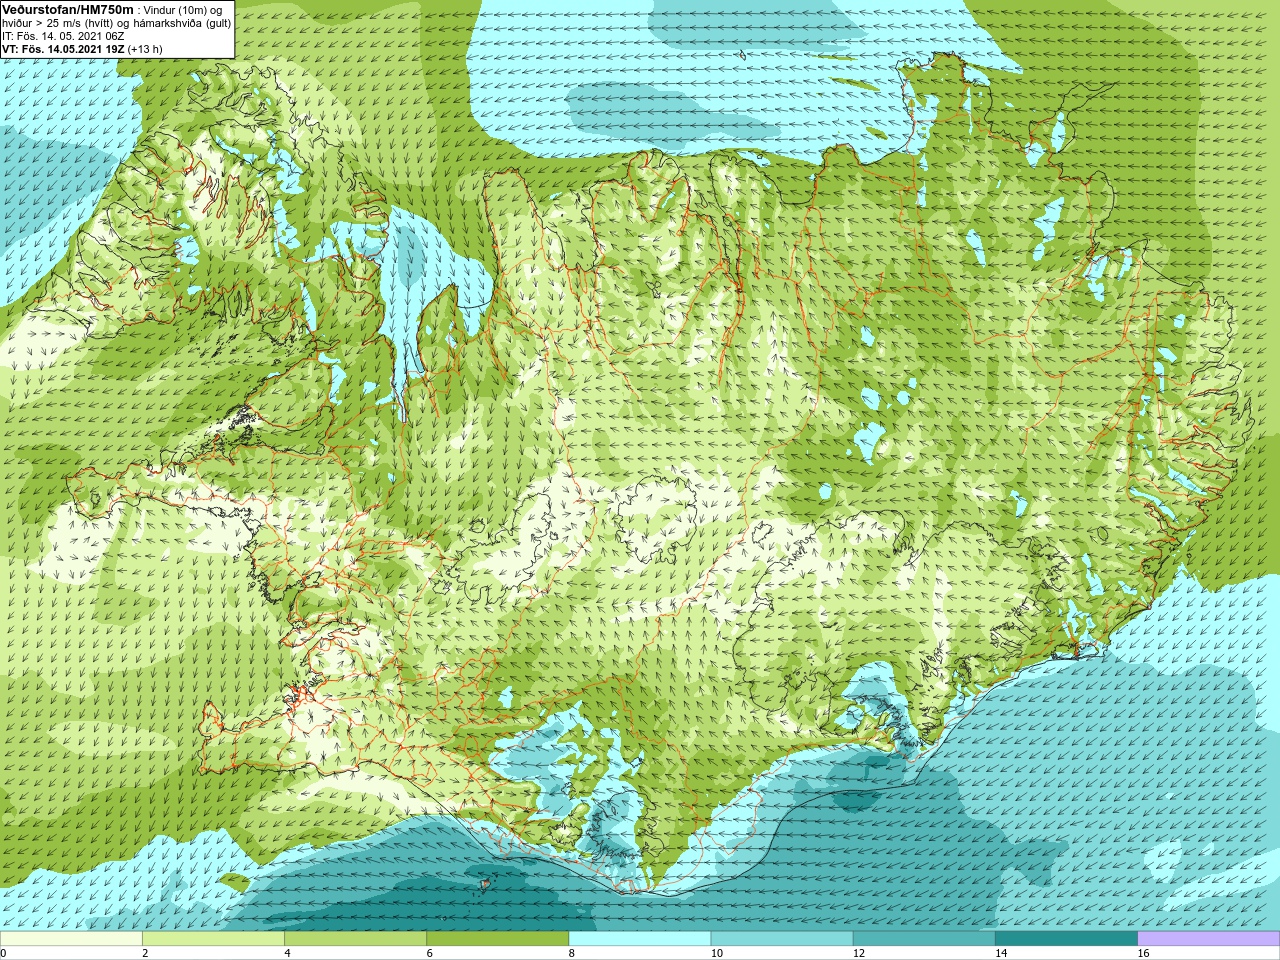Viewport: 1280px width, 960px height.
Task: Click the legend scale label '14'
Action: pos(1001,953)
